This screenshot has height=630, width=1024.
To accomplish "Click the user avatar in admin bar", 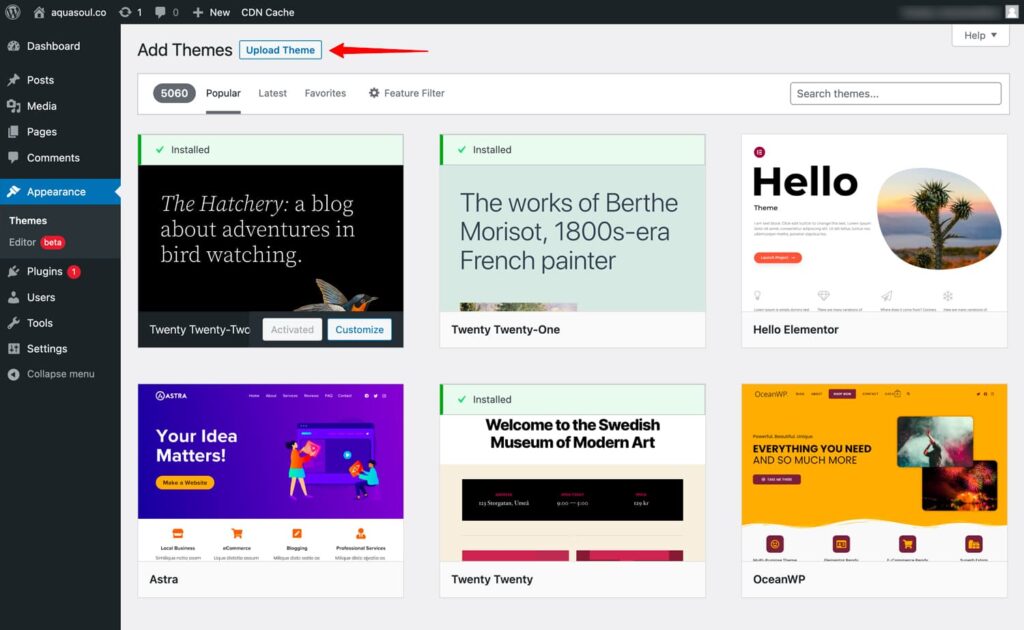I will click(1012, 12).
